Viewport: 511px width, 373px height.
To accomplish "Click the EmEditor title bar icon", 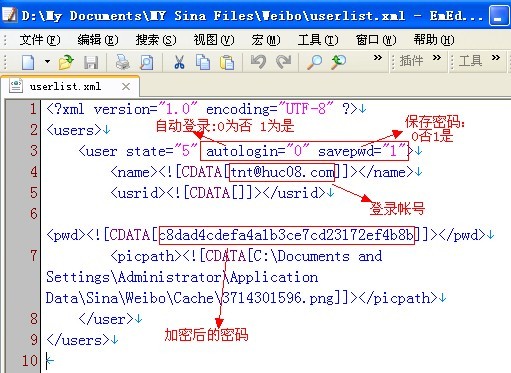I will [9, 15].
